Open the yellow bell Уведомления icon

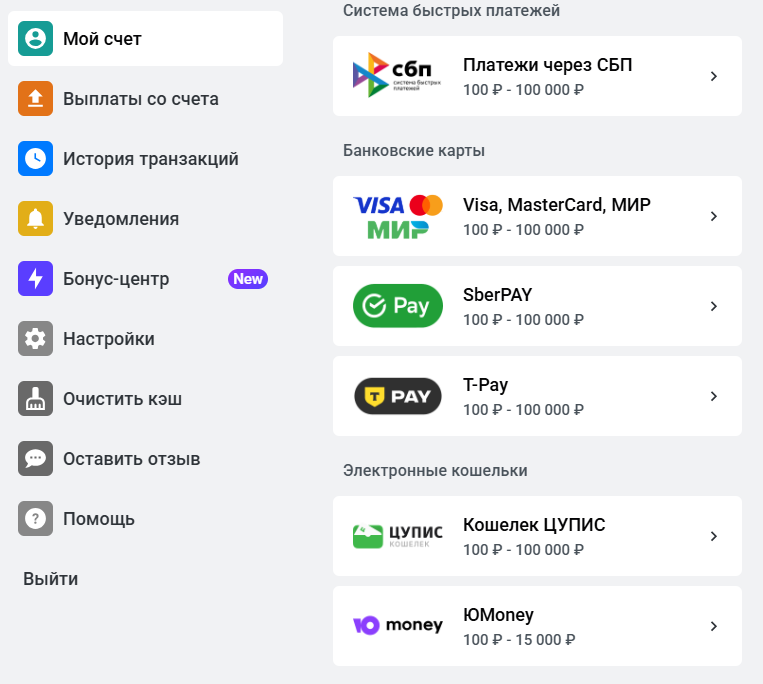36,218
